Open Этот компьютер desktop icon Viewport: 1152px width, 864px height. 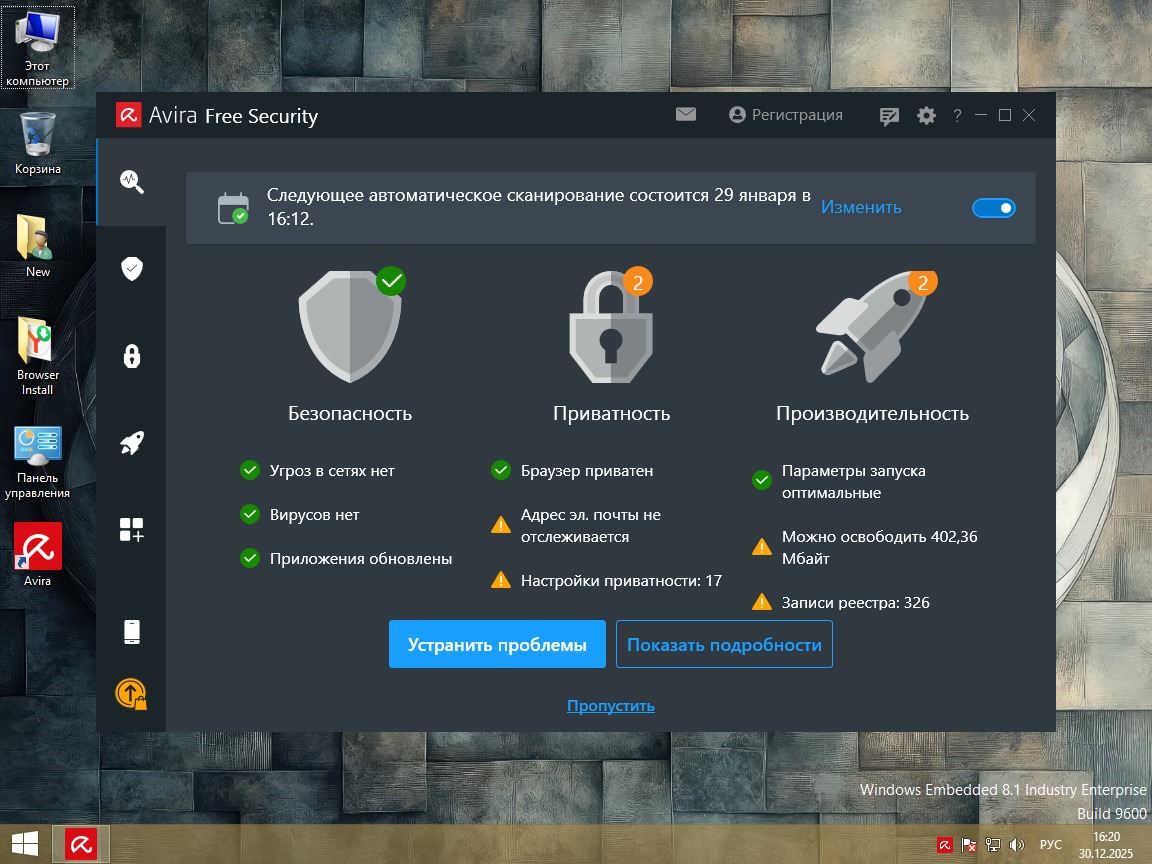pyautogui.click(x=37, y=47)
